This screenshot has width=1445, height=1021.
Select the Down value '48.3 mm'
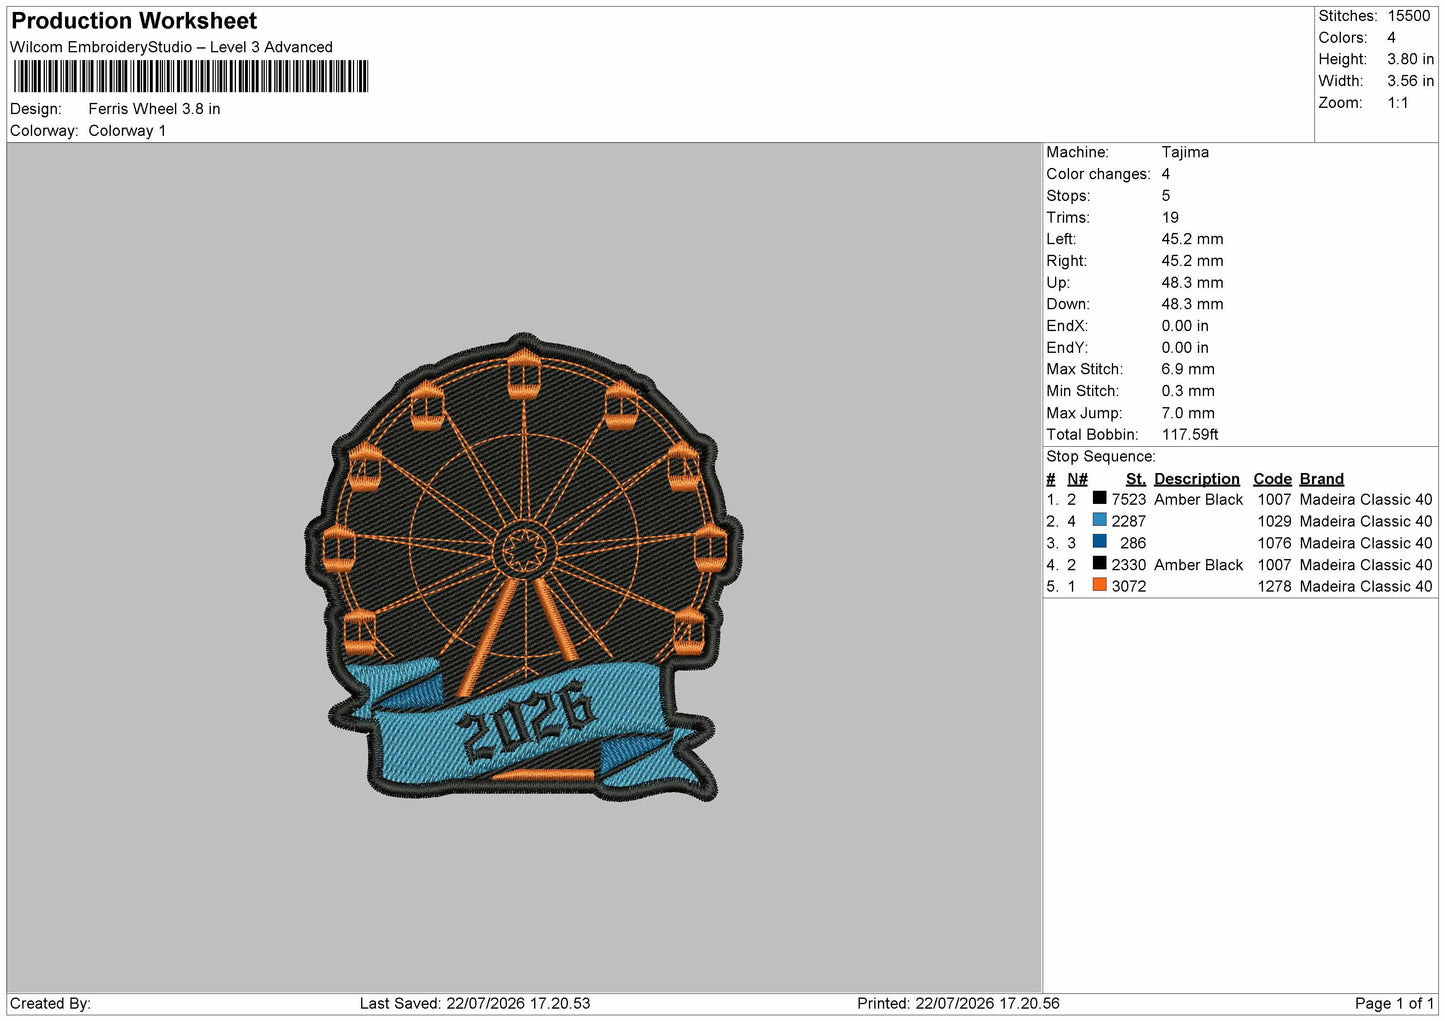[x=1192, y=304]
